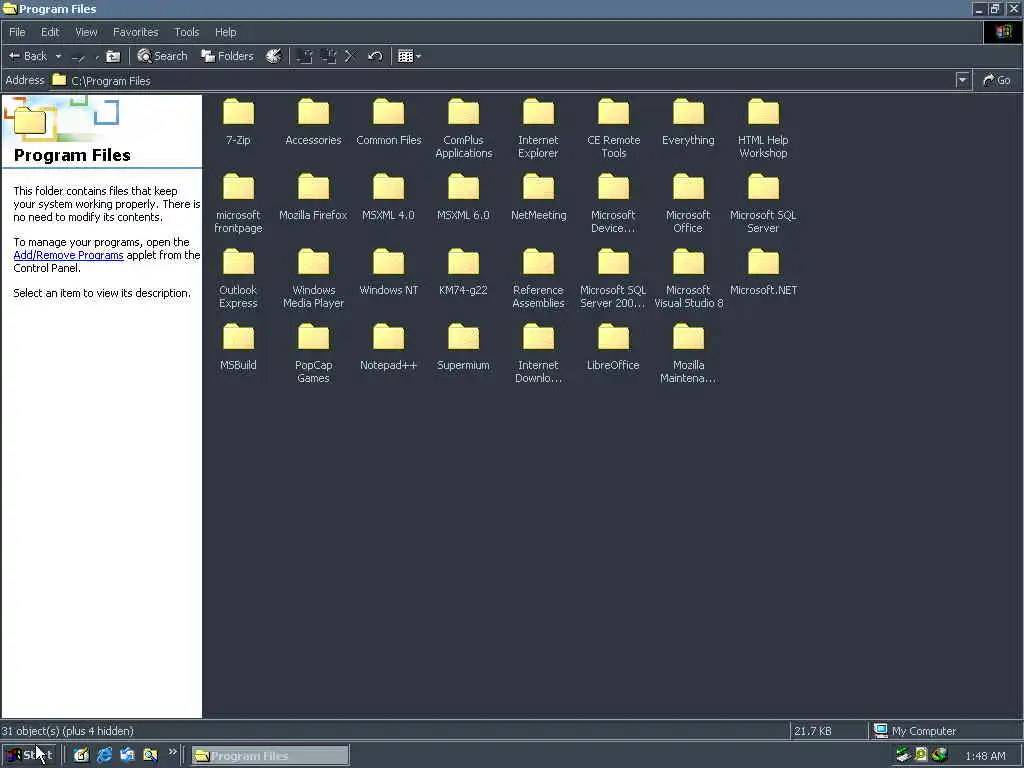The height and width of the screenshot is (768, 1024).
Task: Click the address field showing C:\Program Files
Action: click(503, 80)
